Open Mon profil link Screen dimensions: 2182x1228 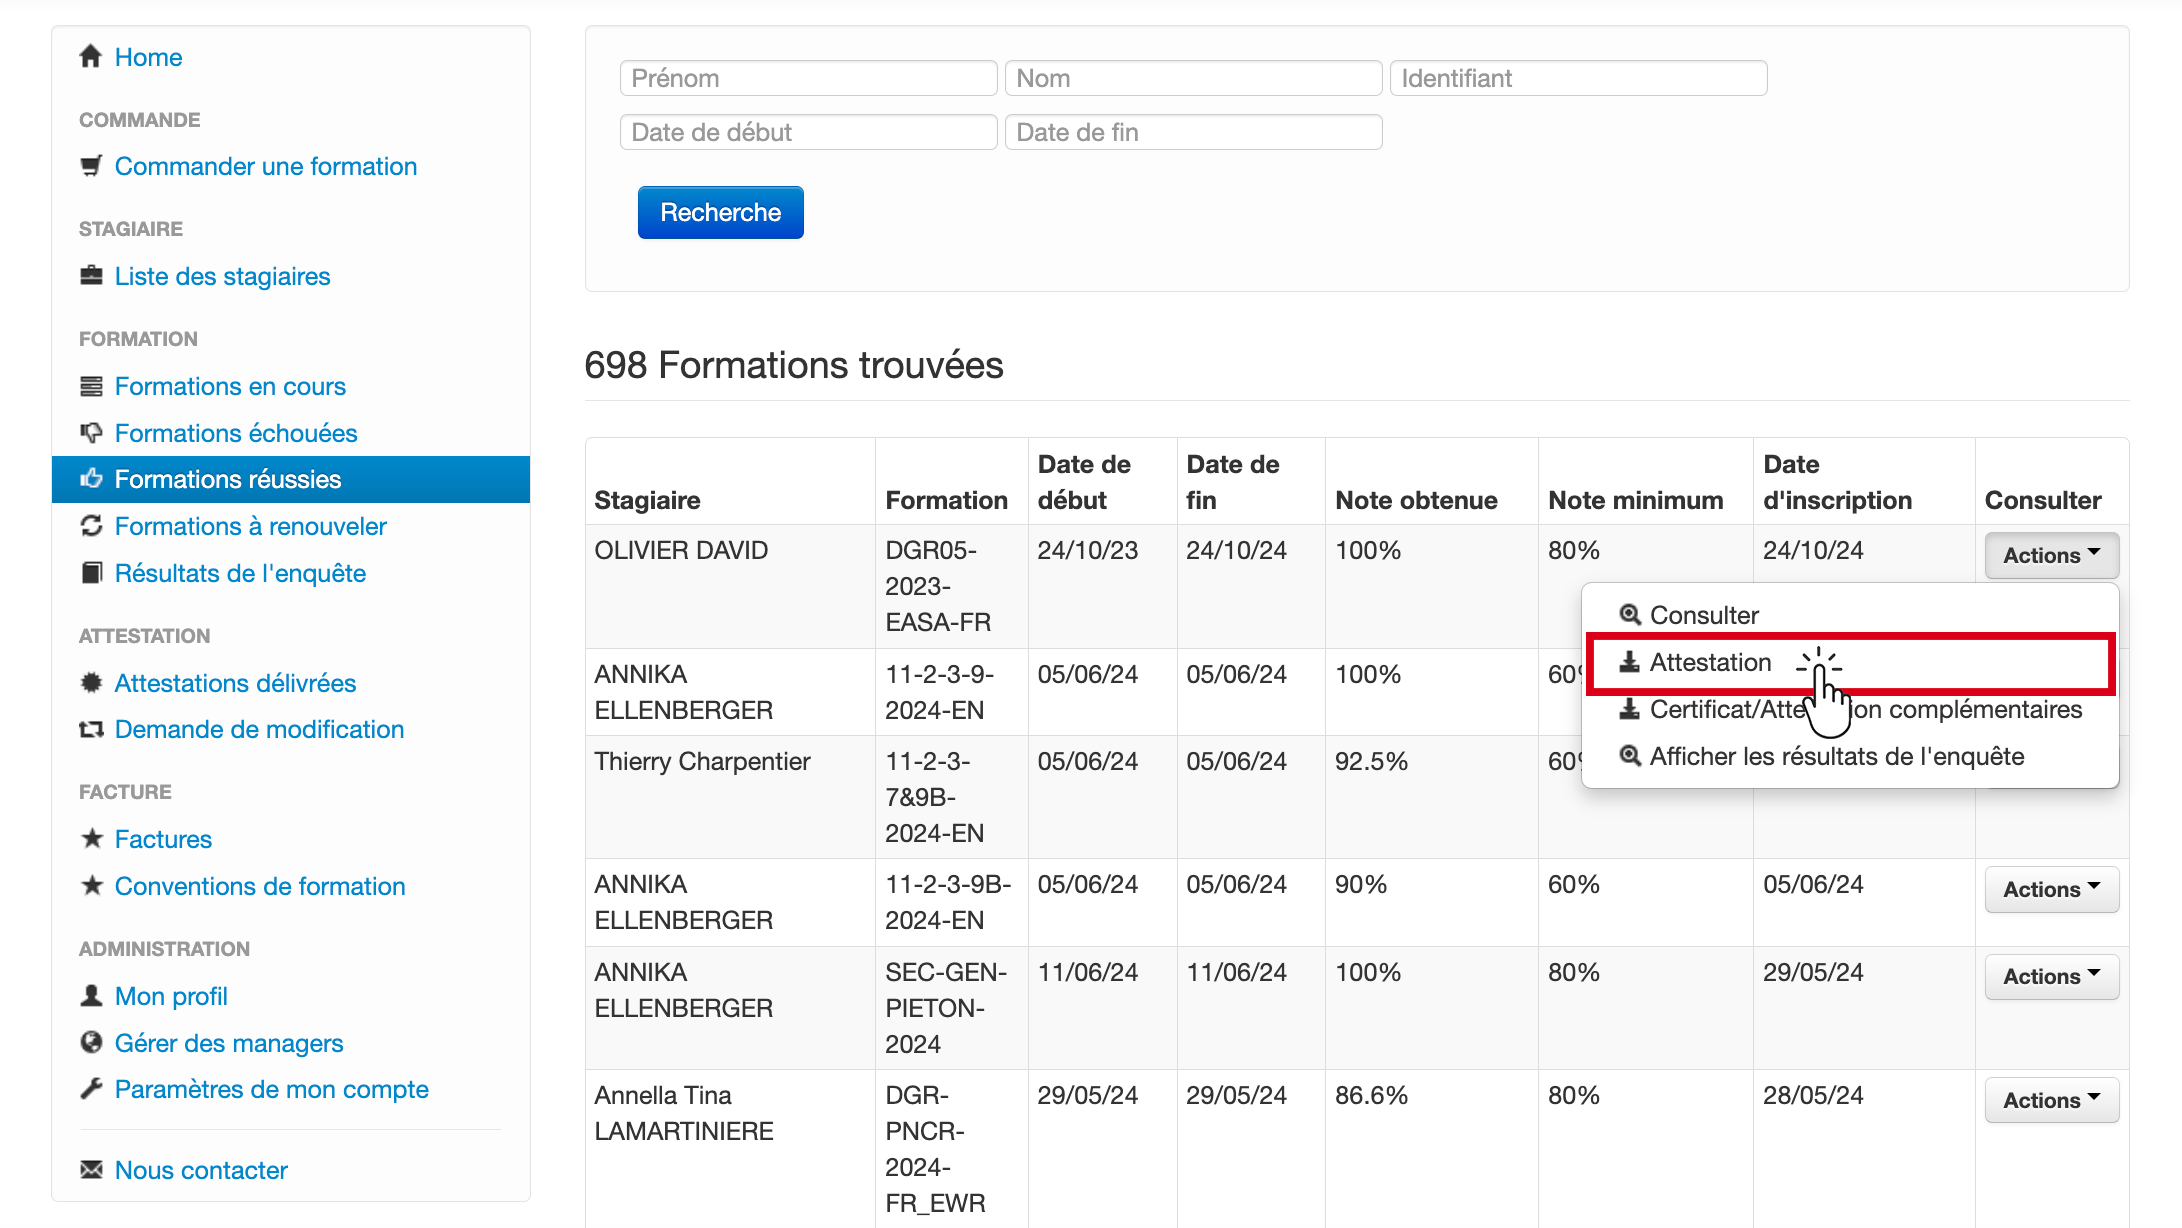(x=171, y=996)
